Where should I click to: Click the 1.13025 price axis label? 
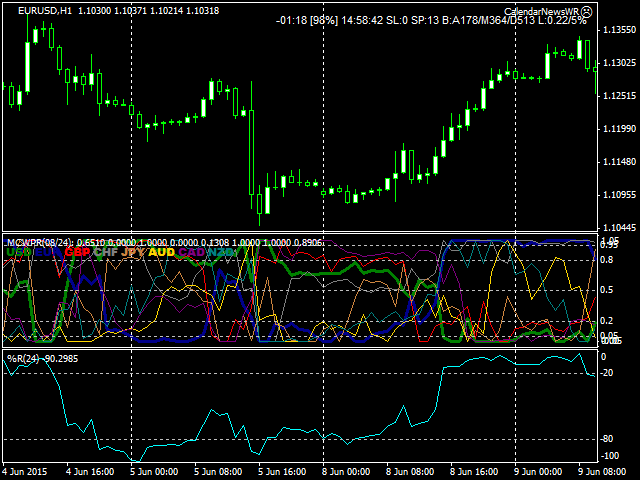[619, 63]
